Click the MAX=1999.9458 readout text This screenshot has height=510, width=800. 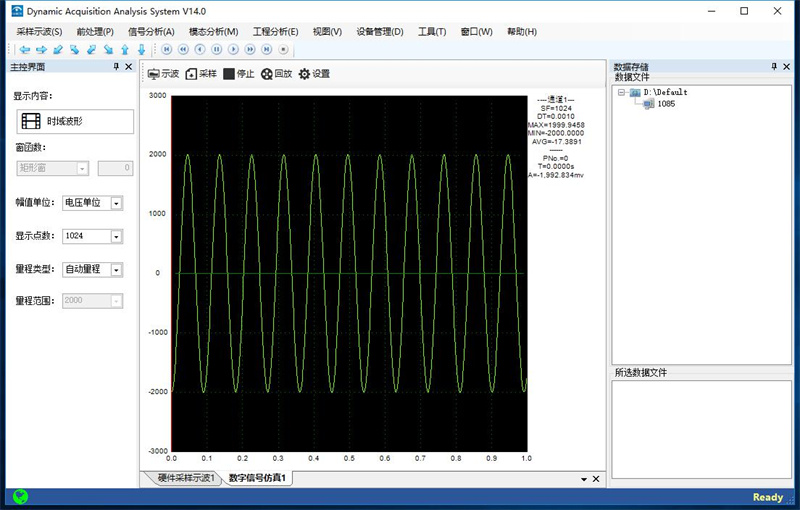coord(556,125)
